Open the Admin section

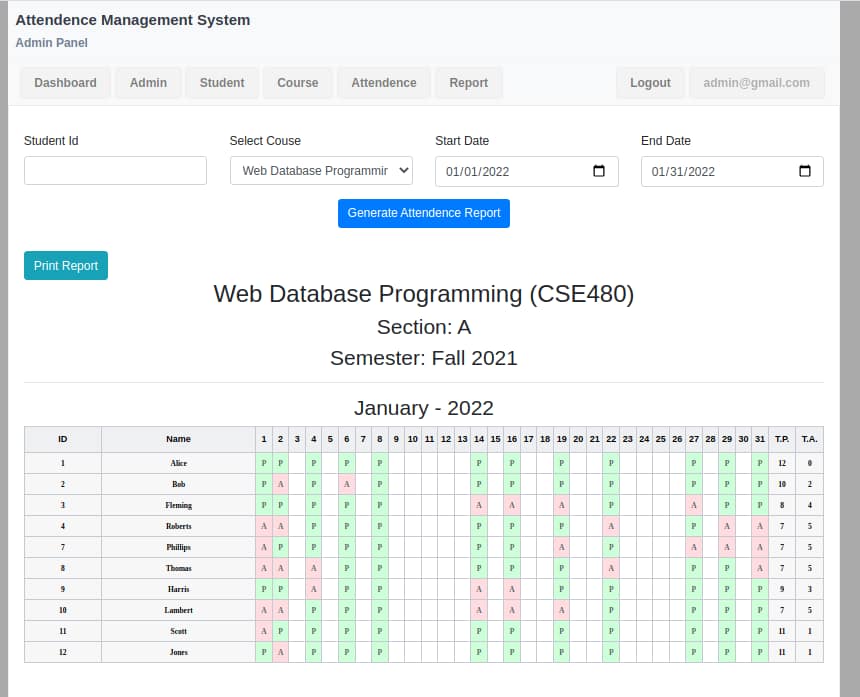[x=148, y=83]
